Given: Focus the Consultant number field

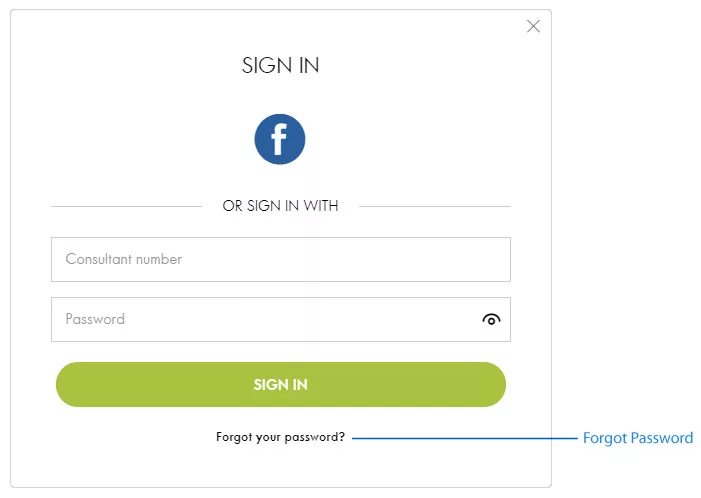Looking at the screenshot, I should point(281,259).
